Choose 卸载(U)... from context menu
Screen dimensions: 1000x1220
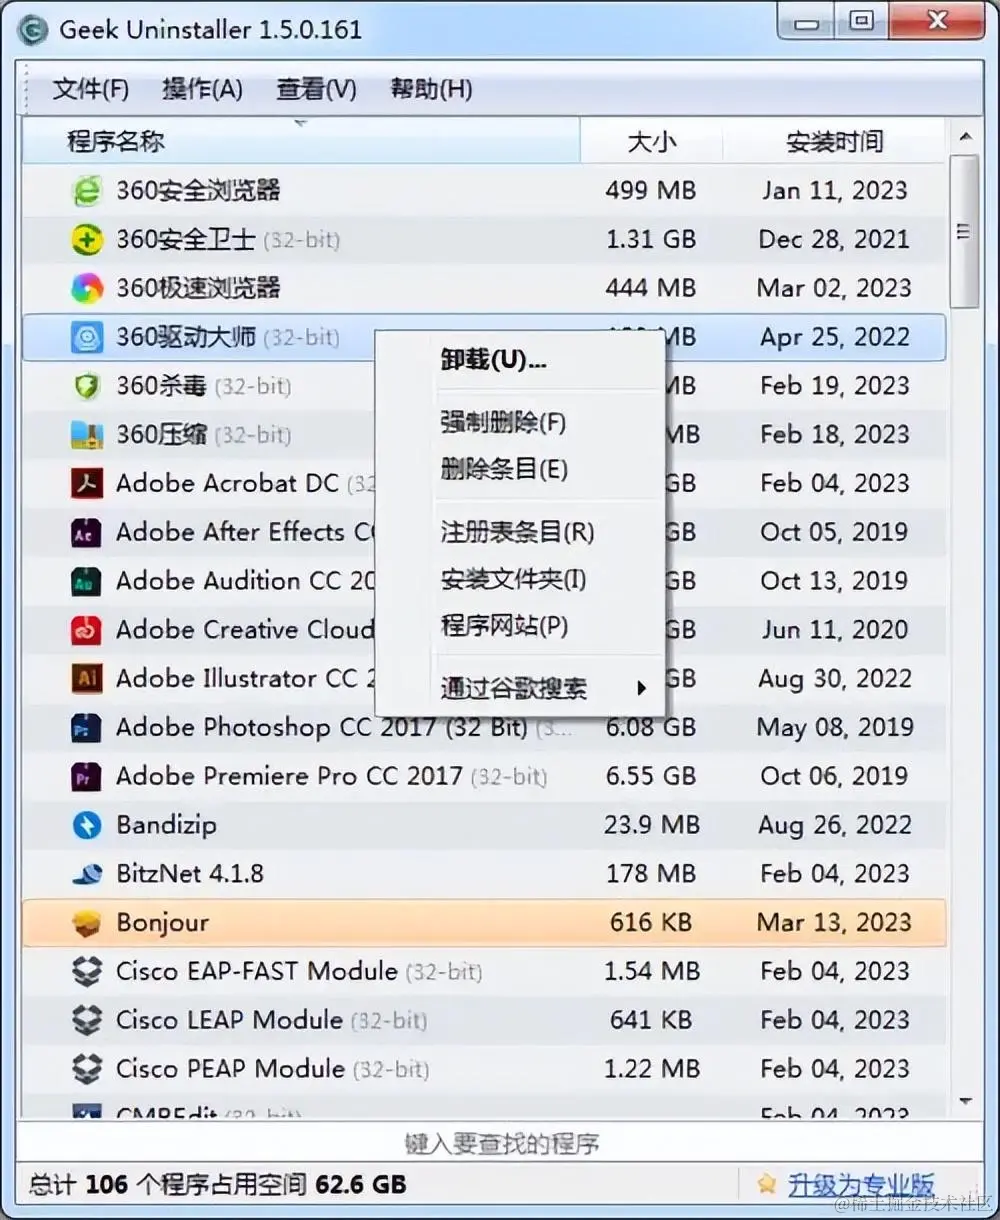tap(493, 360)
